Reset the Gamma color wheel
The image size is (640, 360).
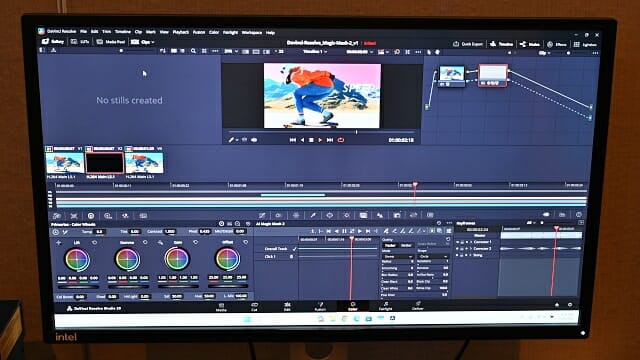(x=145, y=242)
